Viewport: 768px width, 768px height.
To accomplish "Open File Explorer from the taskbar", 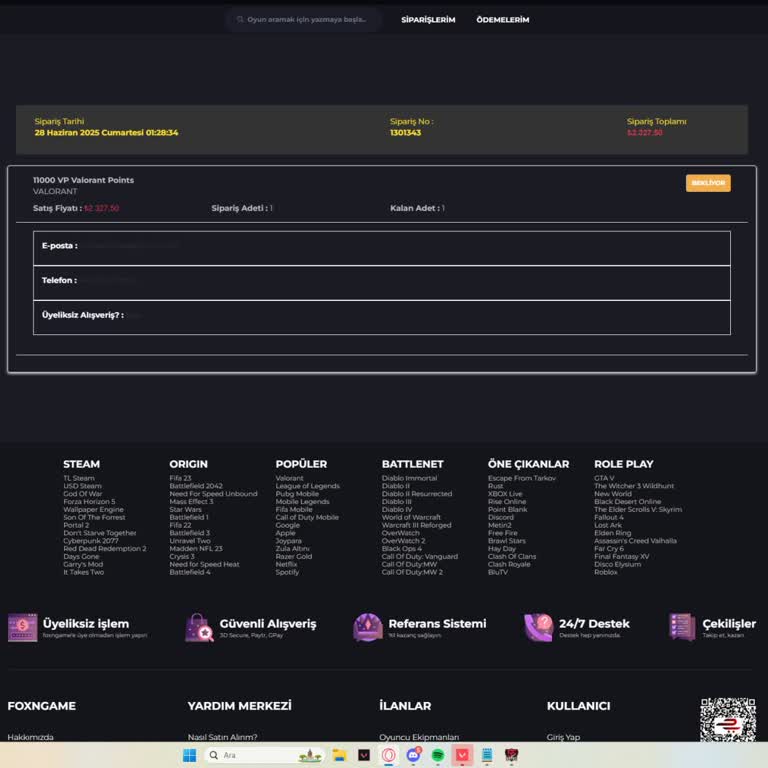I will [339, 755].
